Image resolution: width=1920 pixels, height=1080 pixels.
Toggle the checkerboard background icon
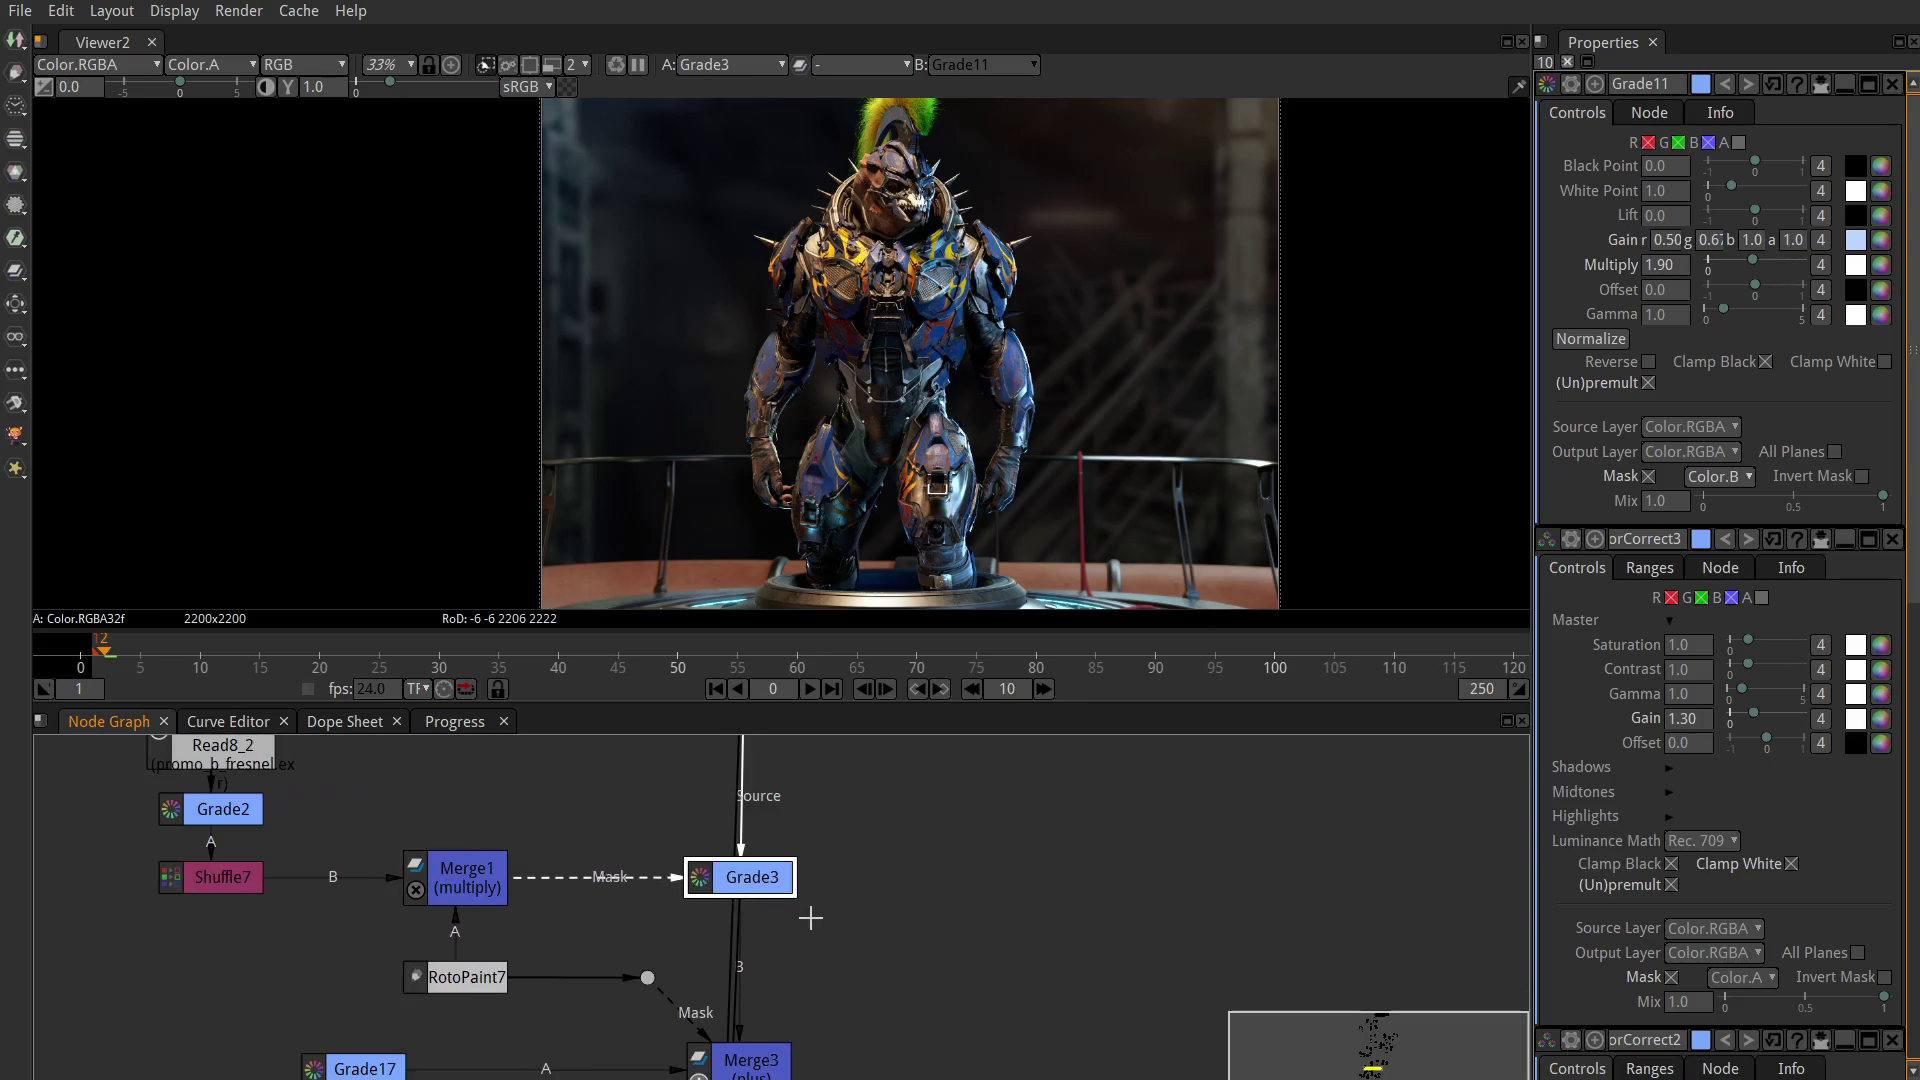point(567,87)
